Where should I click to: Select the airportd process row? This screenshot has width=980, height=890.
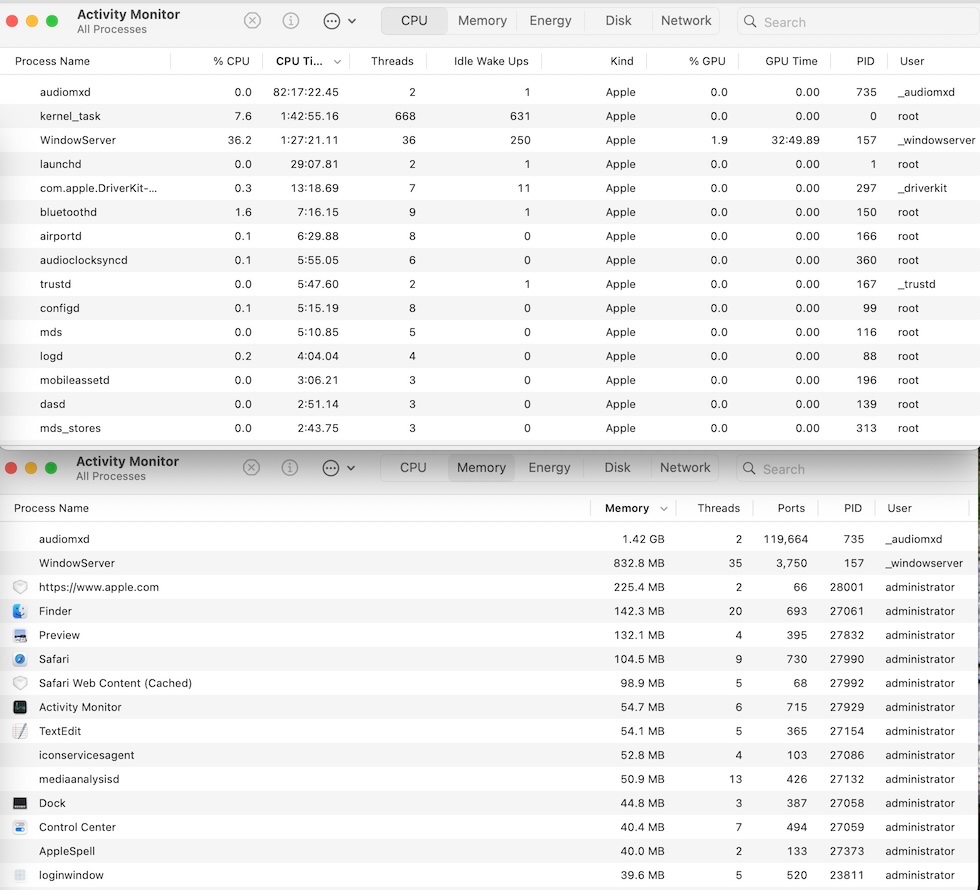(x=490, y=236)
